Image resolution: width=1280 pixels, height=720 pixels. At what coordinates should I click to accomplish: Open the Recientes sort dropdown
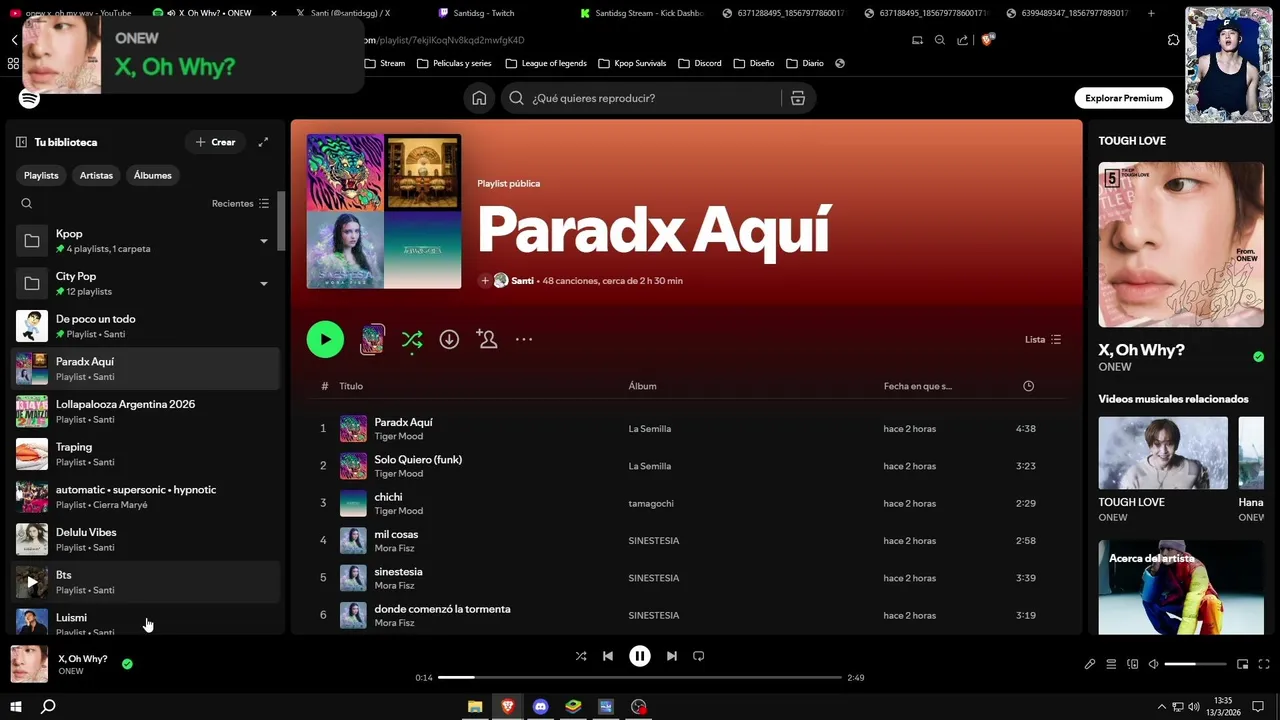point(240,203)
